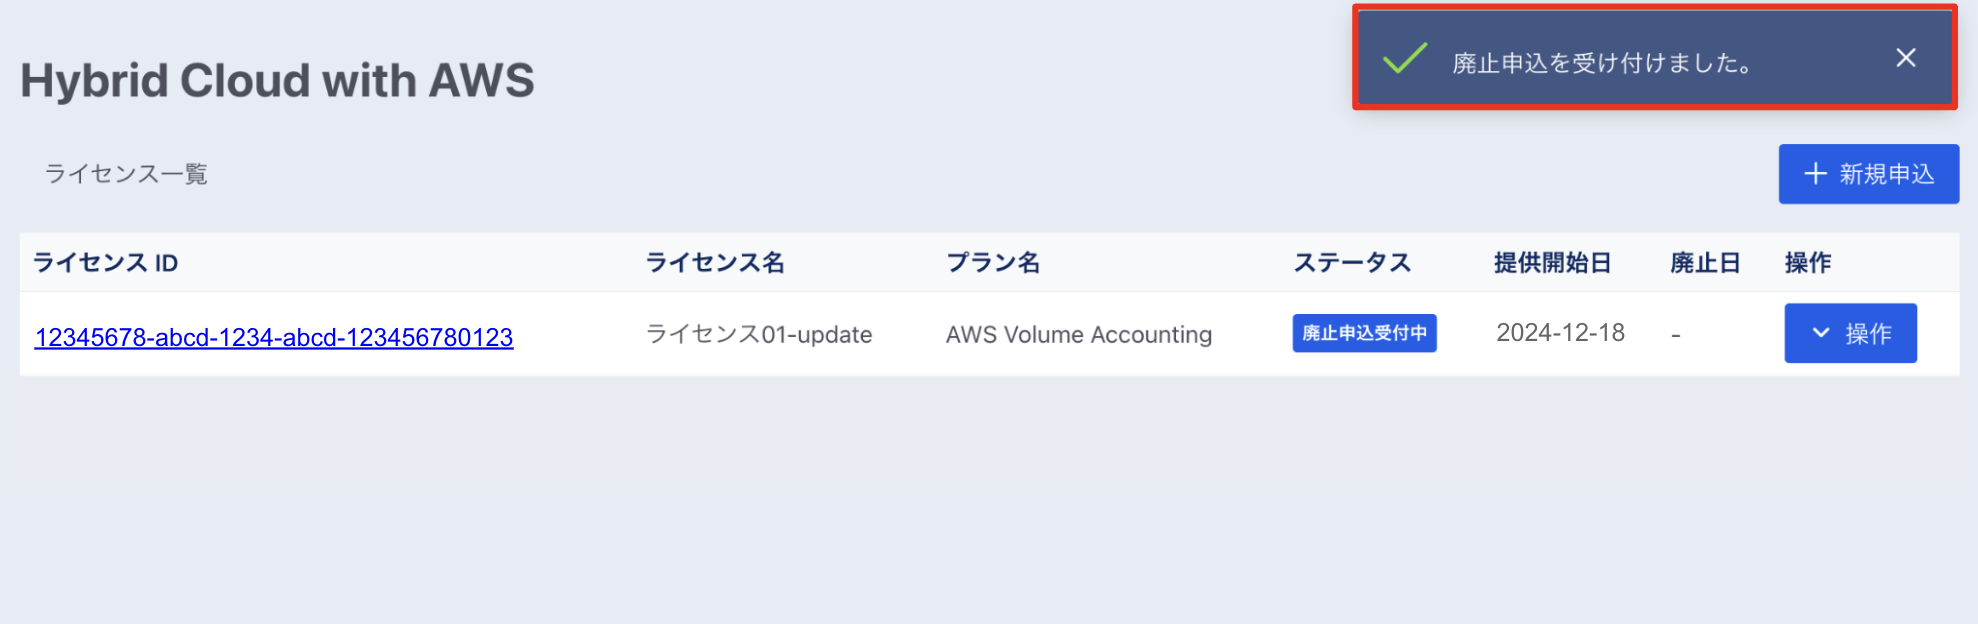This screenshot has height=624, width=1978.
Task: Click the ライセンス名 column header
Action: tap(715, 263)
